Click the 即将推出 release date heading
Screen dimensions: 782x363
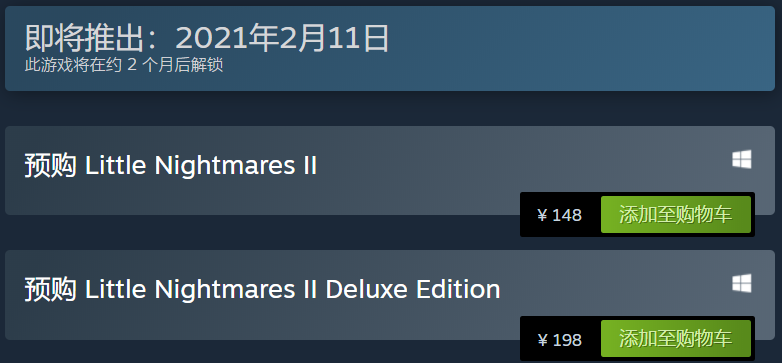pos(207,38)
